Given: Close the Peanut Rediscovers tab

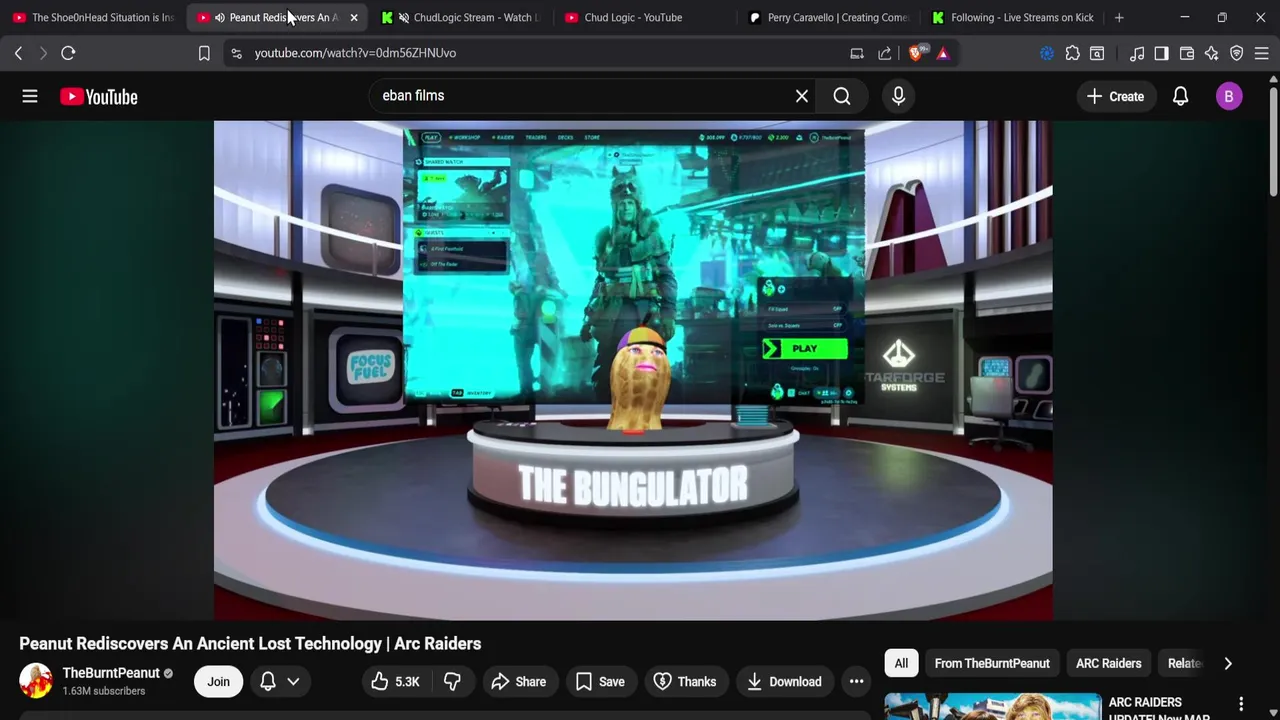Looking at the screenshot, I should (x=353, y=17).
